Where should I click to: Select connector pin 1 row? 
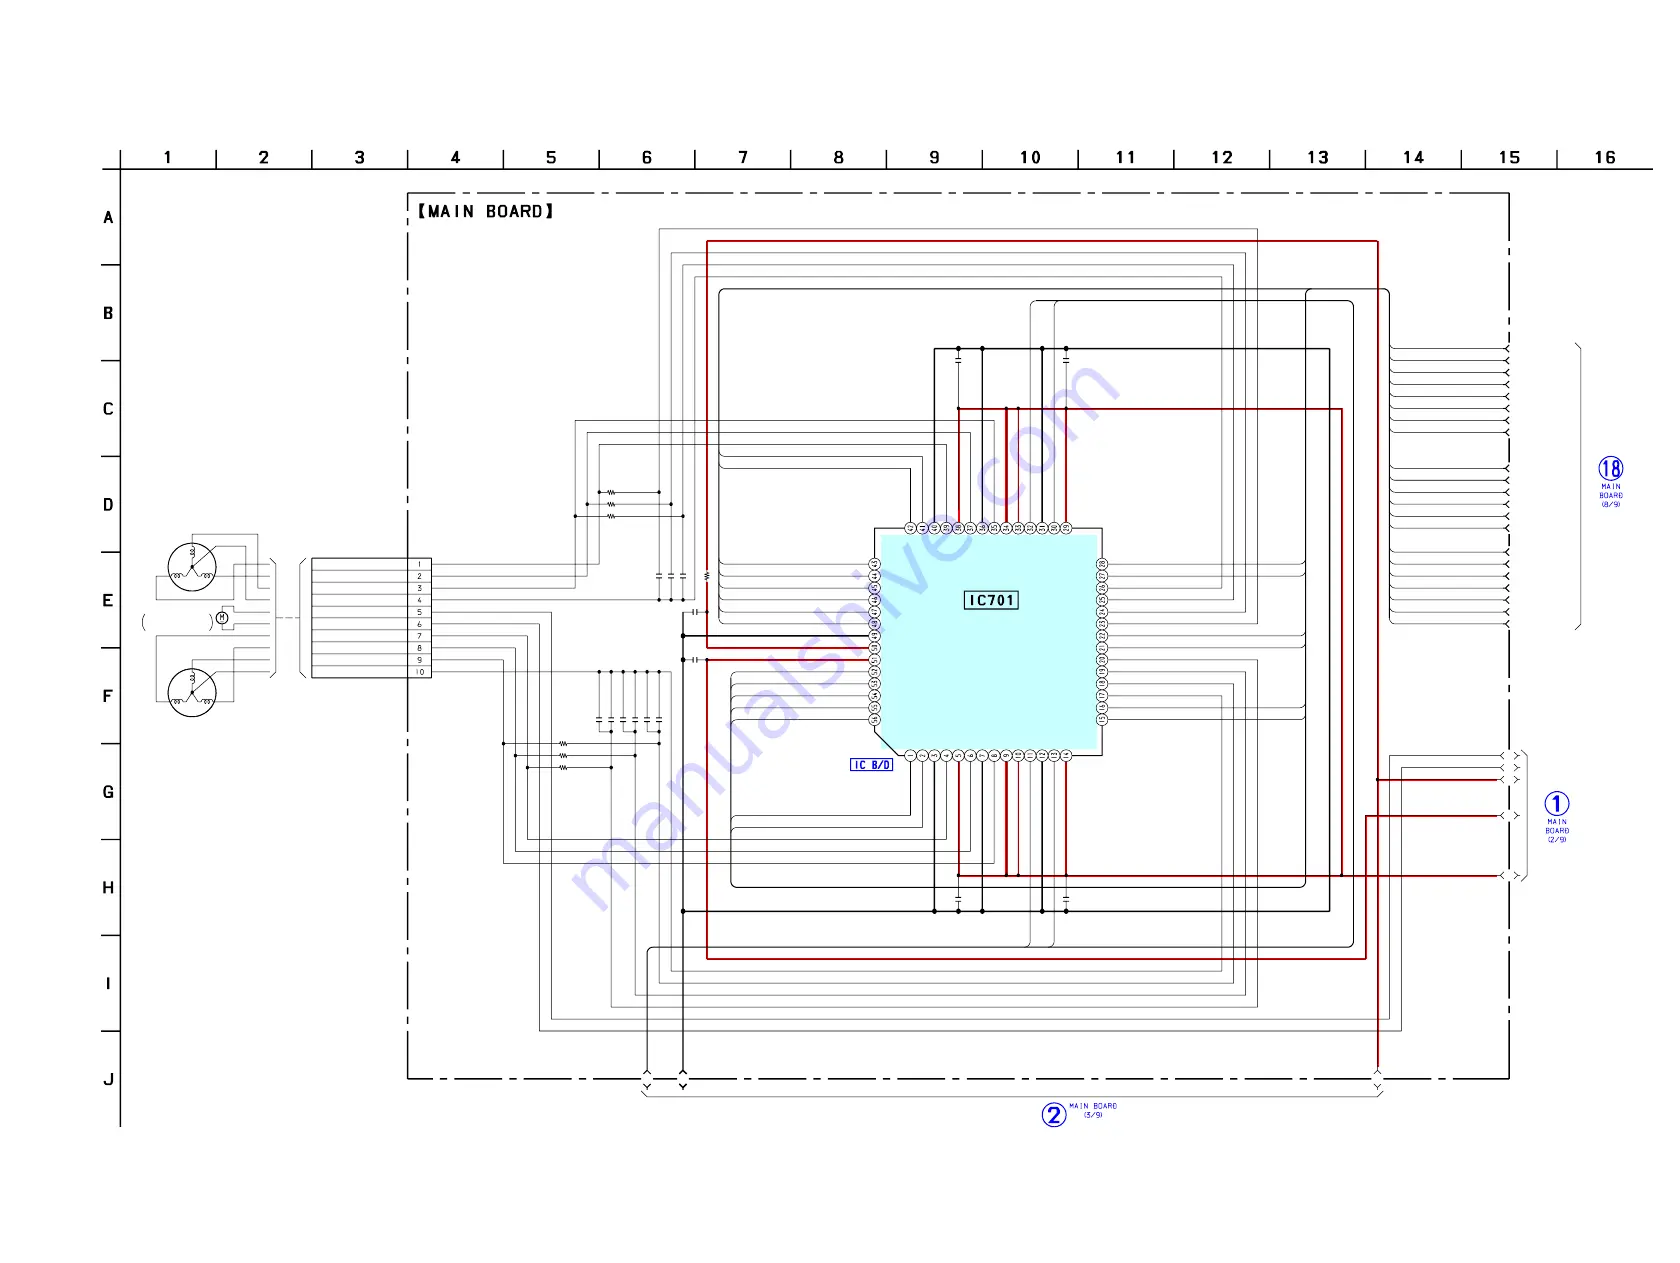point(371,564)
